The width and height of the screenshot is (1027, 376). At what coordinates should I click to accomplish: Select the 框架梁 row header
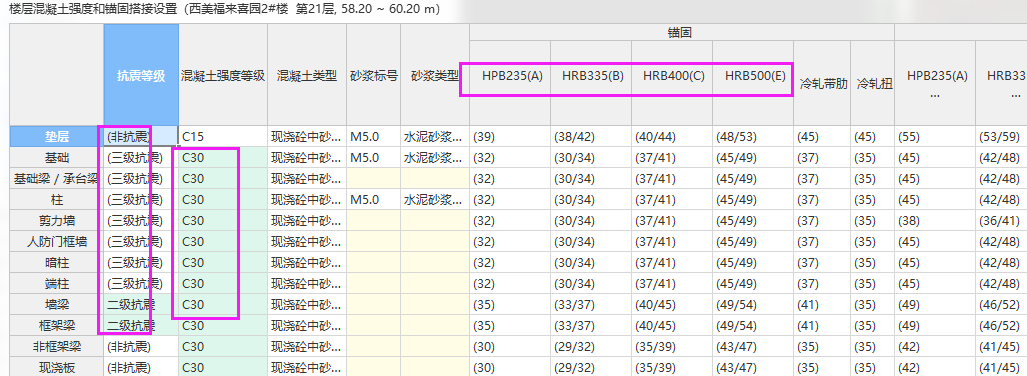click(x=57, y=326)
